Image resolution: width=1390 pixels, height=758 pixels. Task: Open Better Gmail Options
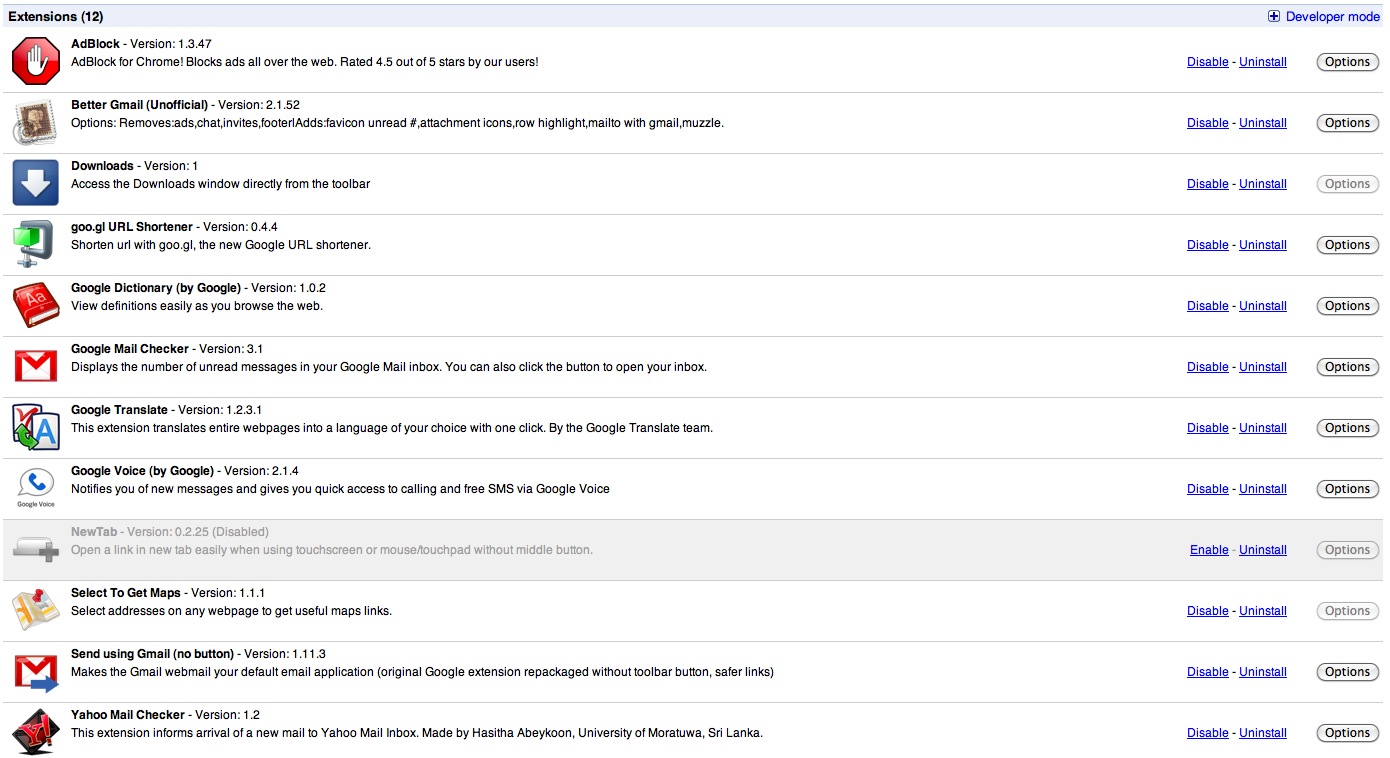point(1347,123)
